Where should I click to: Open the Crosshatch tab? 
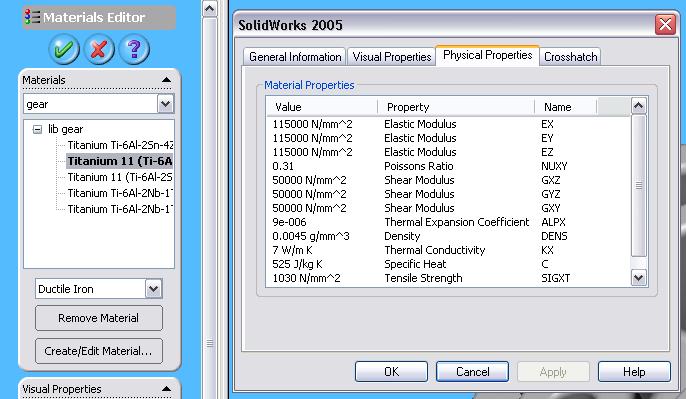[570, 57]
